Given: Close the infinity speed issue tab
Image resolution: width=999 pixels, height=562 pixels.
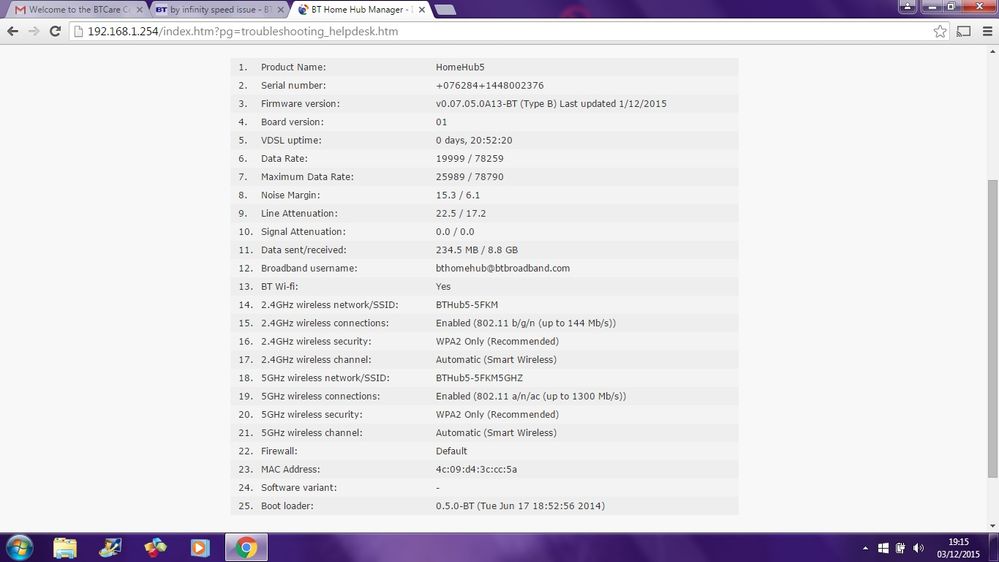Looking at the screenshot, I should pyautogui.click(x=280, y=10).
